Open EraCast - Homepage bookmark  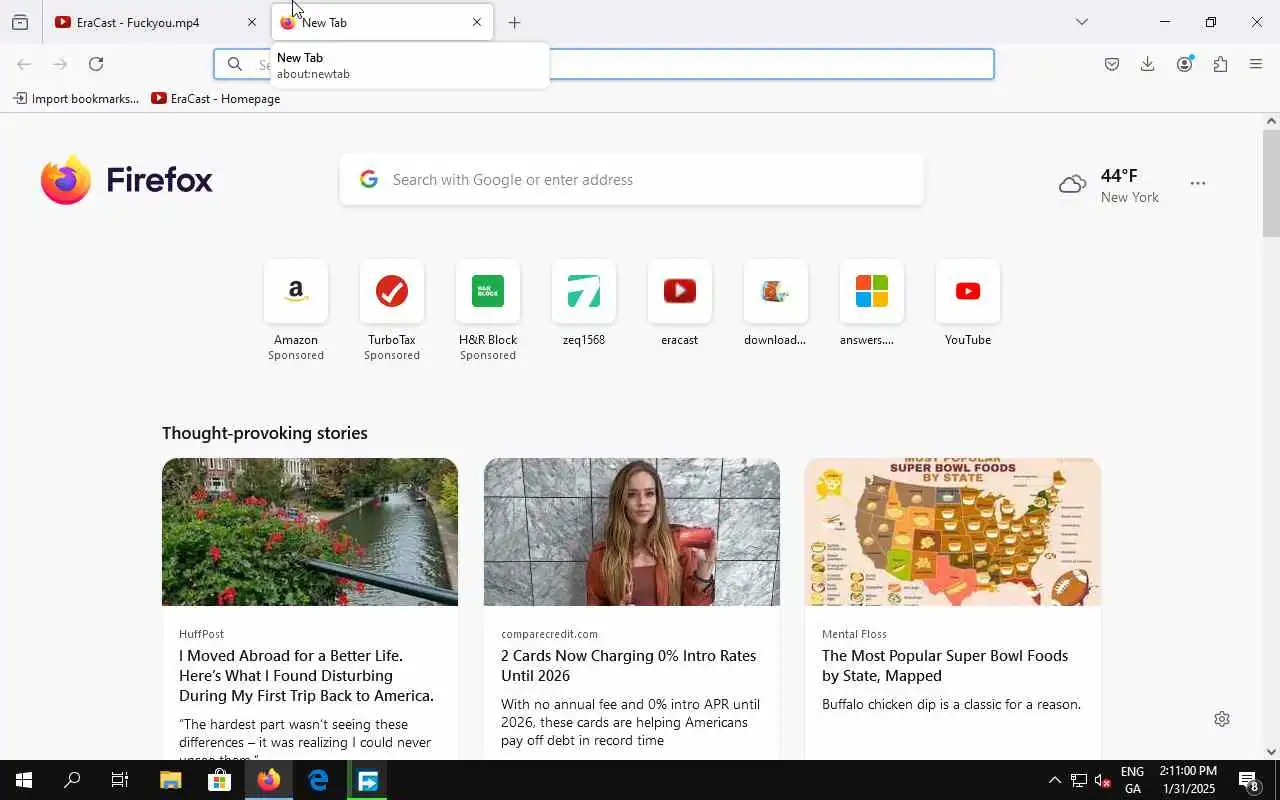tap(216, 99)
